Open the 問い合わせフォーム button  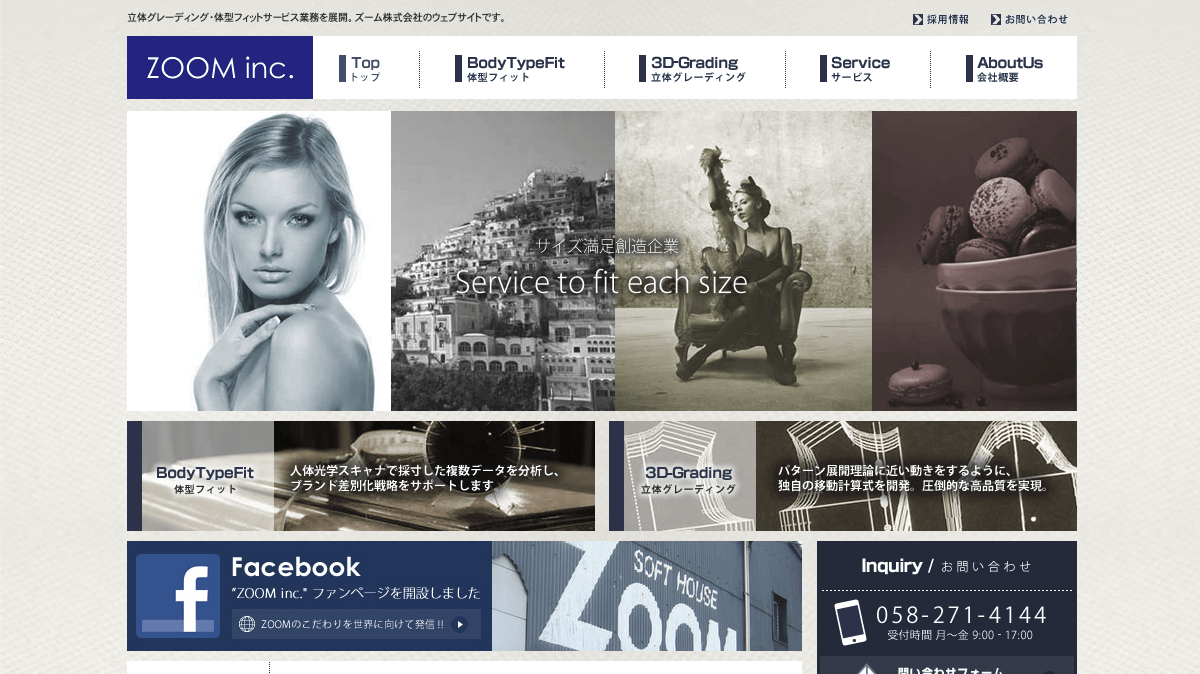pos(946,666)
